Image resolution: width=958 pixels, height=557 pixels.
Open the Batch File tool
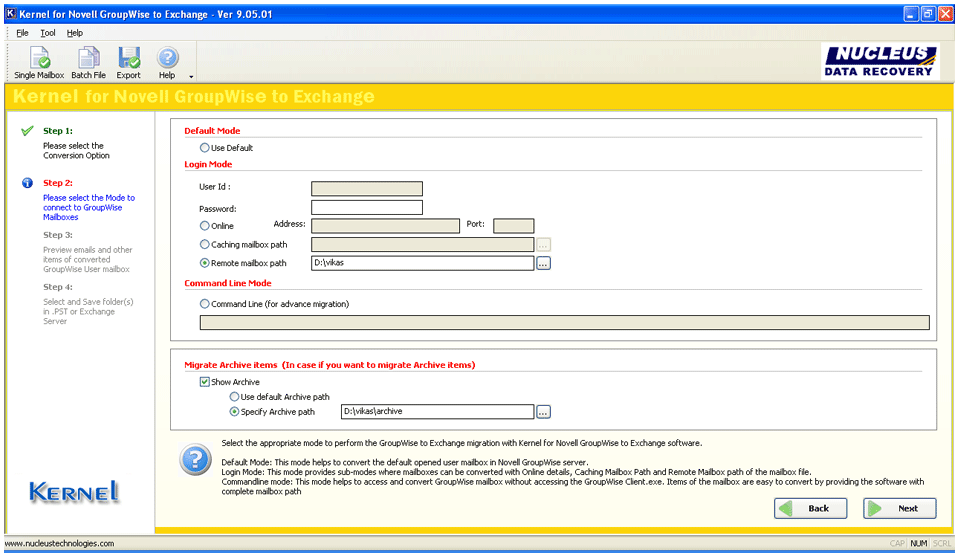(x=89, y=63)
